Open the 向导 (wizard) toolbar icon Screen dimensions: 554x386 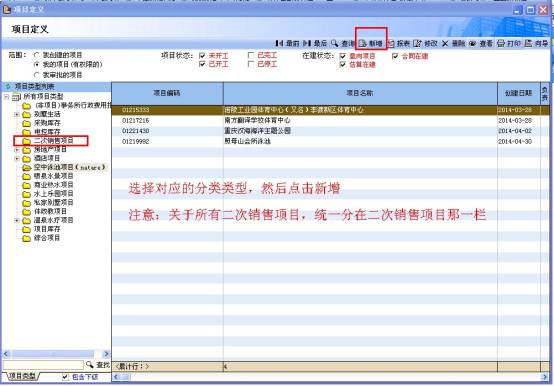point(528,43)
